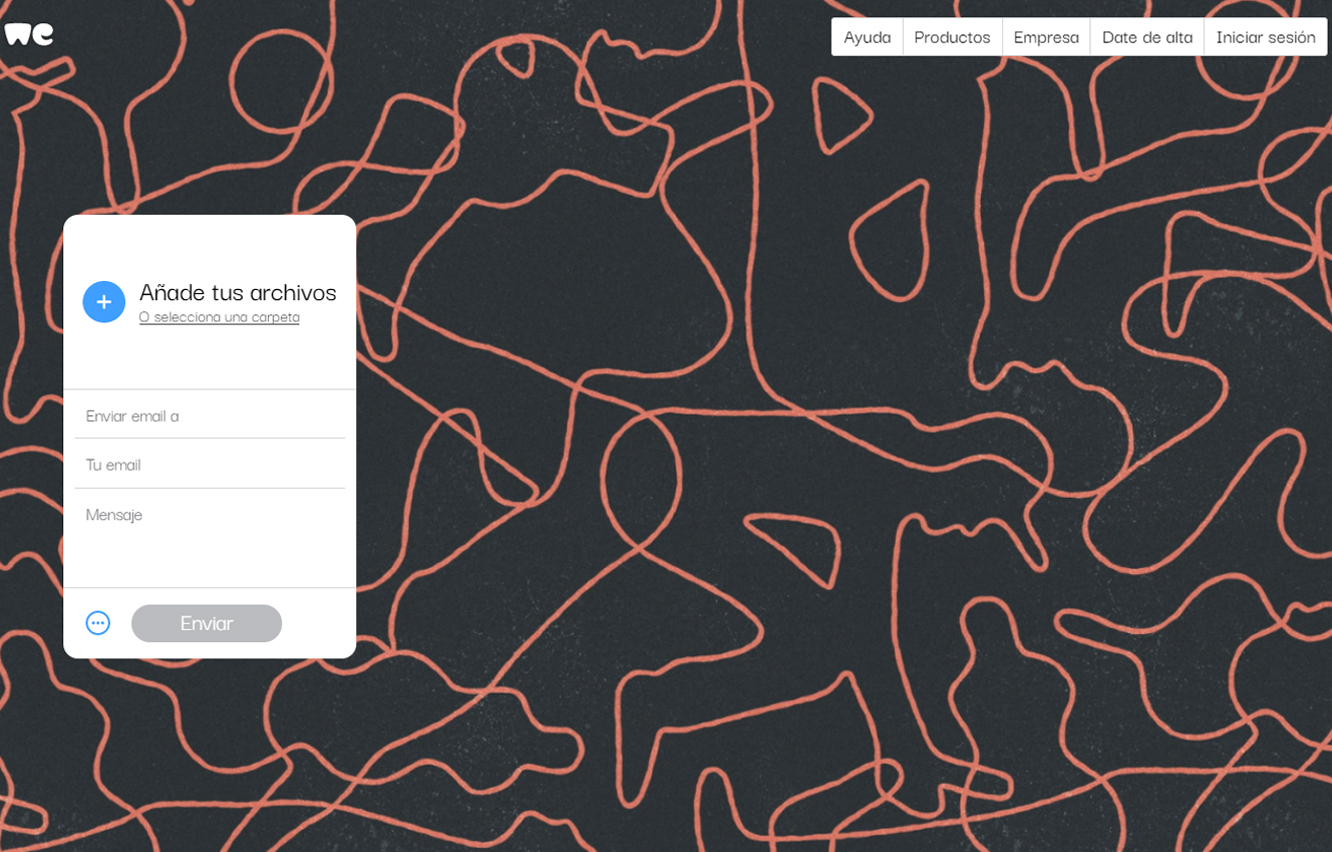Focus the 'Enviar email a' field
The height and width of the screenshot is (852, 1332).
210,416
